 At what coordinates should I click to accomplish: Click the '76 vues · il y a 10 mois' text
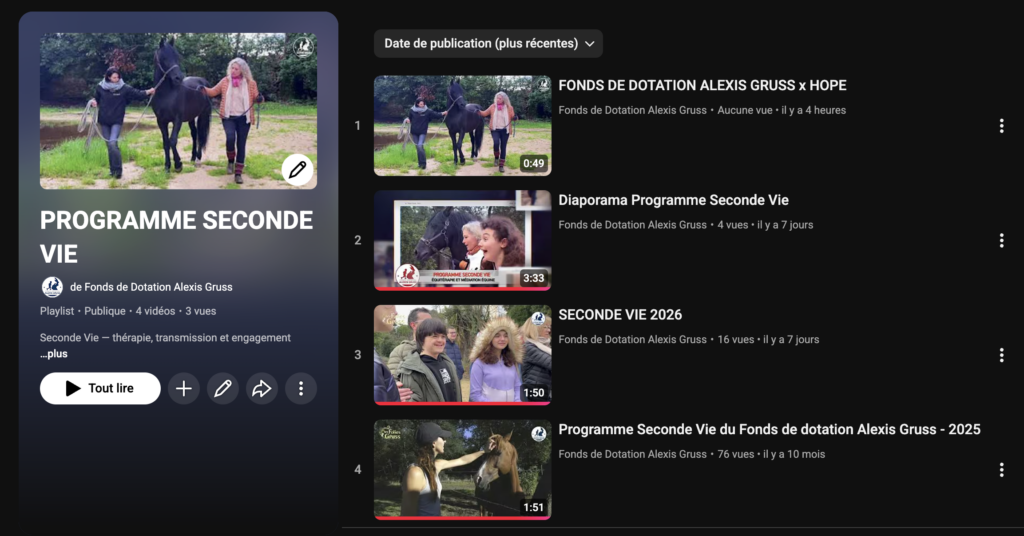(x=771, y=454)
